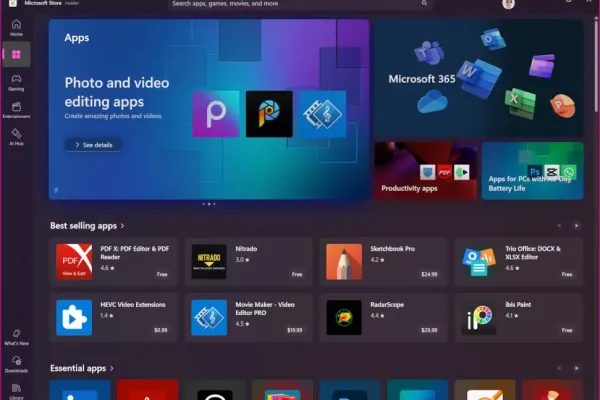The height and width of the screenshot is (400, 600).
Task: Click the PicsArt purple P icon
Action: point(216,114)
